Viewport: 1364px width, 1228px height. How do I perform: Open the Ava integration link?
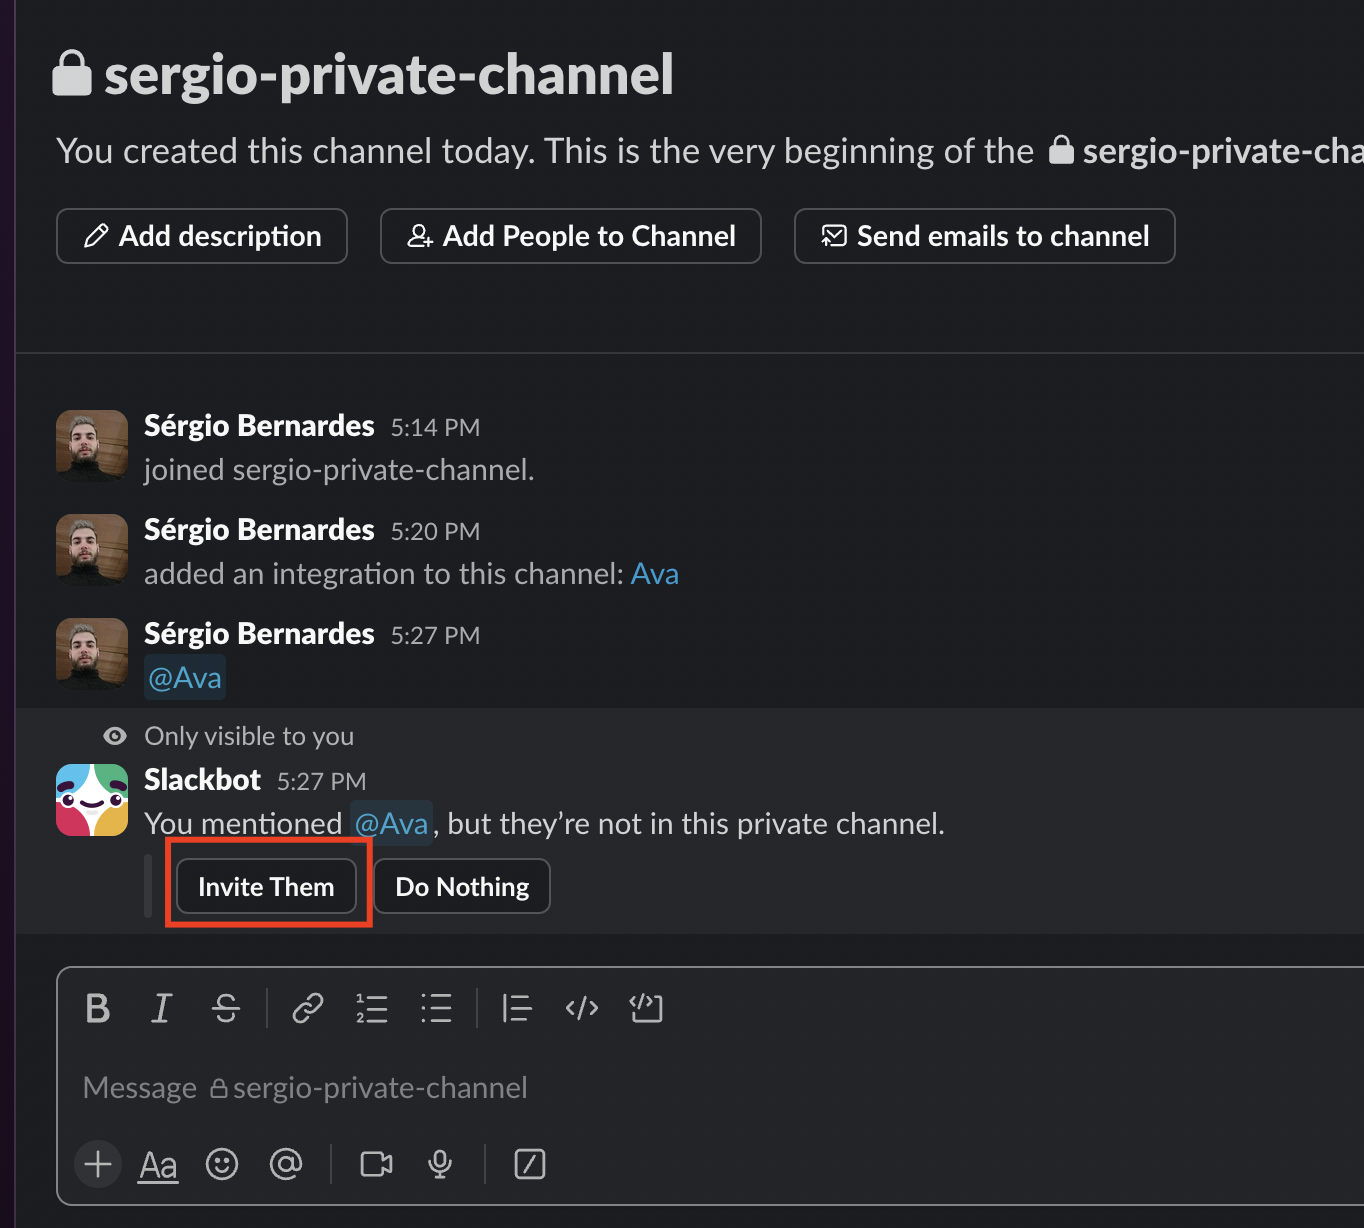pyautogui.click(x=655, y=574)
